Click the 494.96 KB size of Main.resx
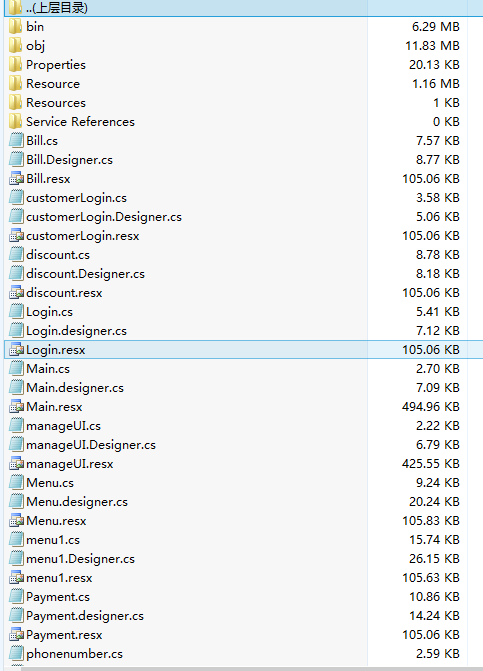Viewport: 483px width, 671px height. click(x=431, y=407)
